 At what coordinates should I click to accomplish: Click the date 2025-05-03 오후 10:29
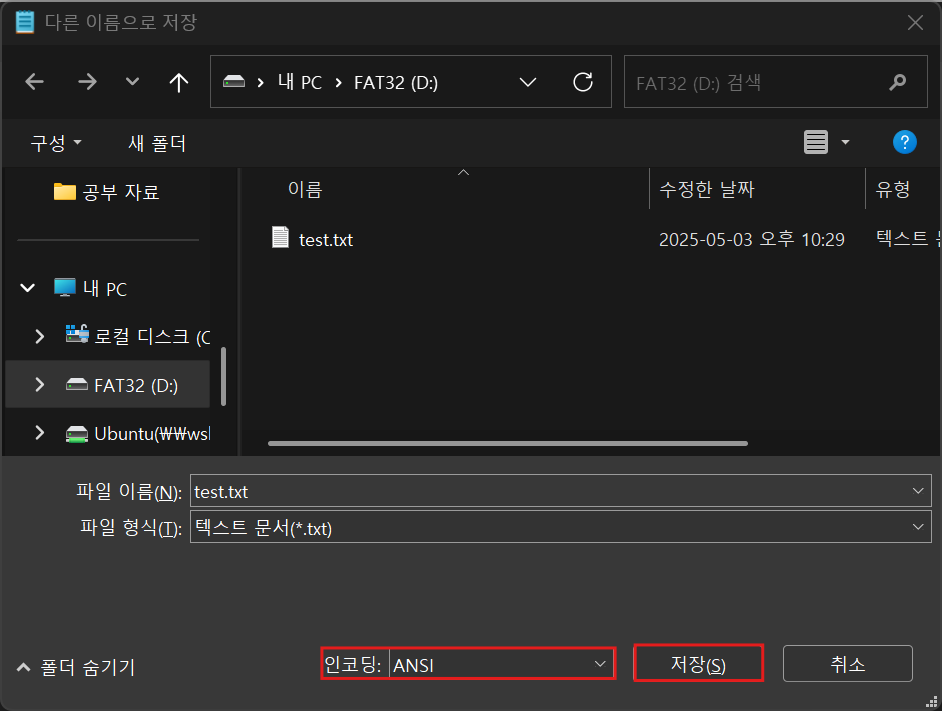coord(752,240)
